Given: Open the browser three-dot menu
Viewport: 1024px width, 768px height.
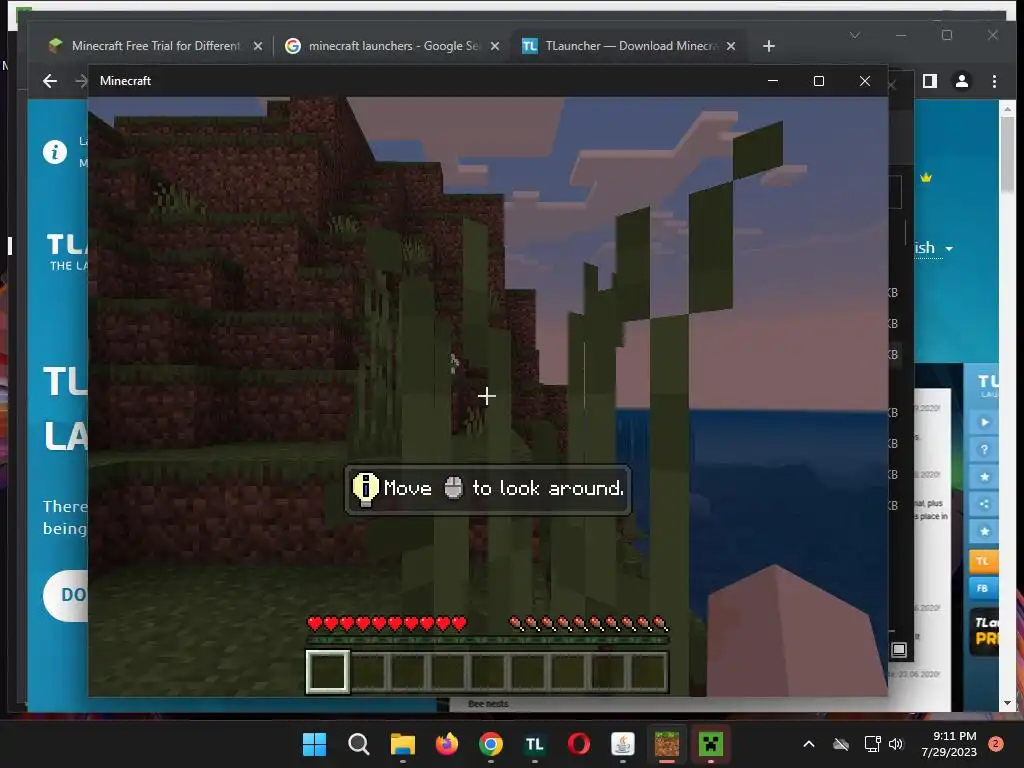Looking at the screenshot, I should point(994,81).
